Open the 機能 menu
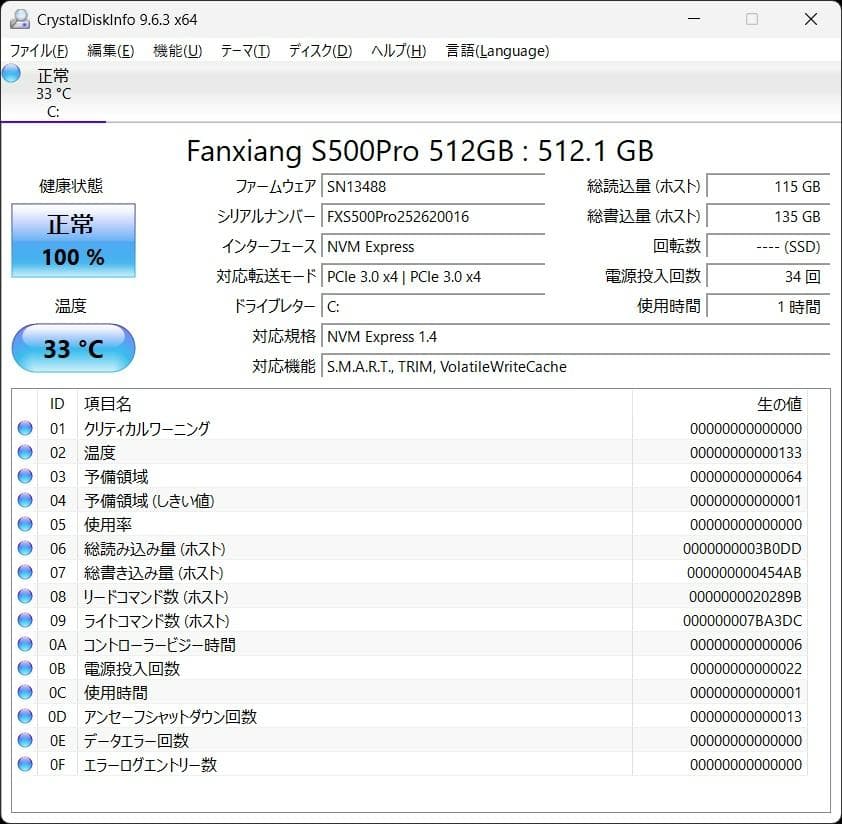Image resolution: width=842 pixels, height=824 pixels. point(177,50)
